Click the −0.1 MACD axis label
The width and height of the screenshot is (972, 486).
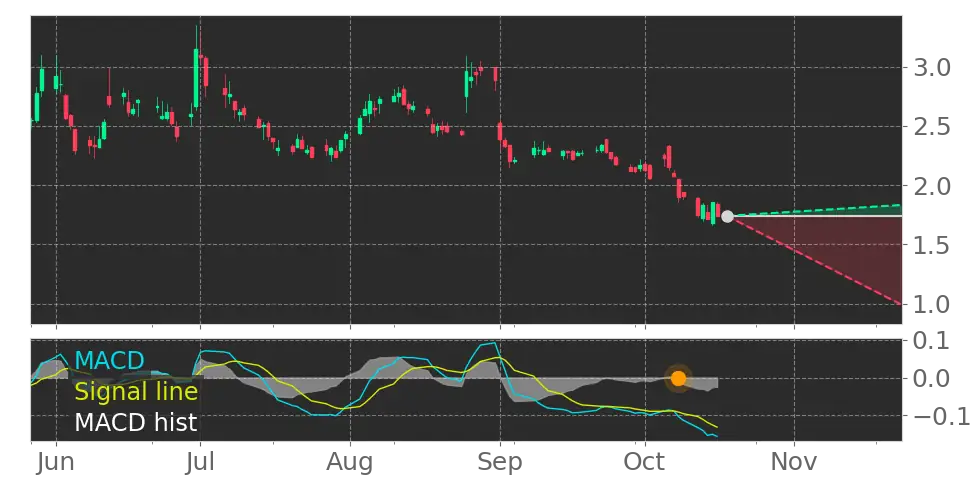pos(939,416)
